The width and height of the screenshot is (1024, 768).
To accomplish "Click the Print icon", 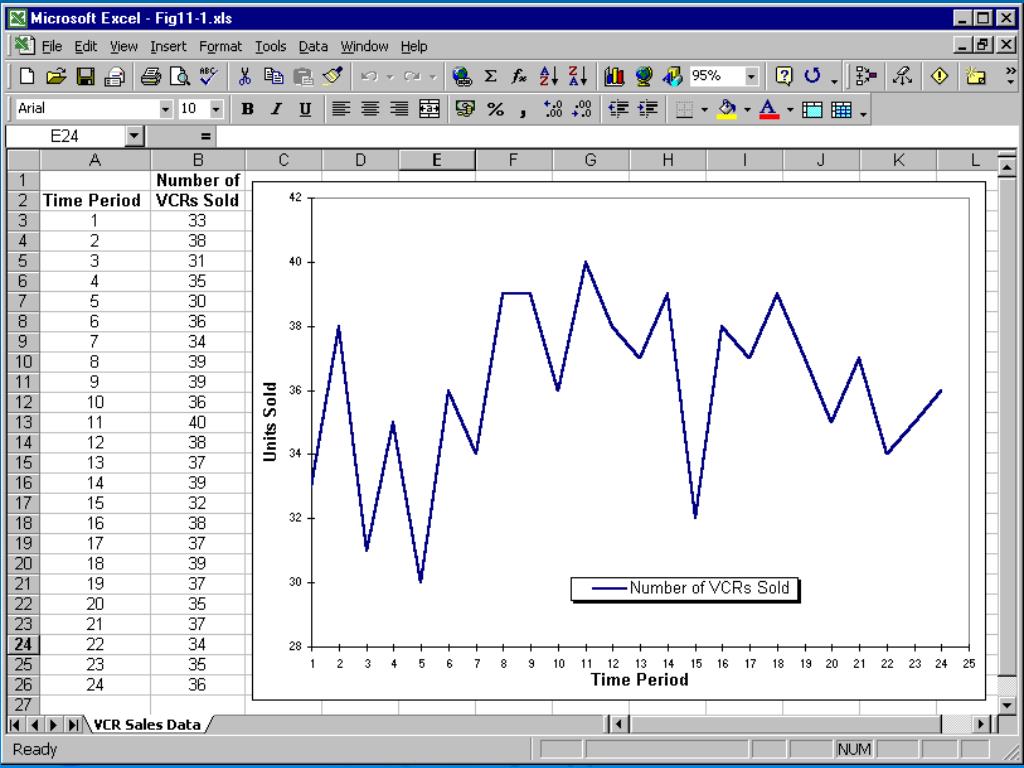I will [x=151, y=76].
